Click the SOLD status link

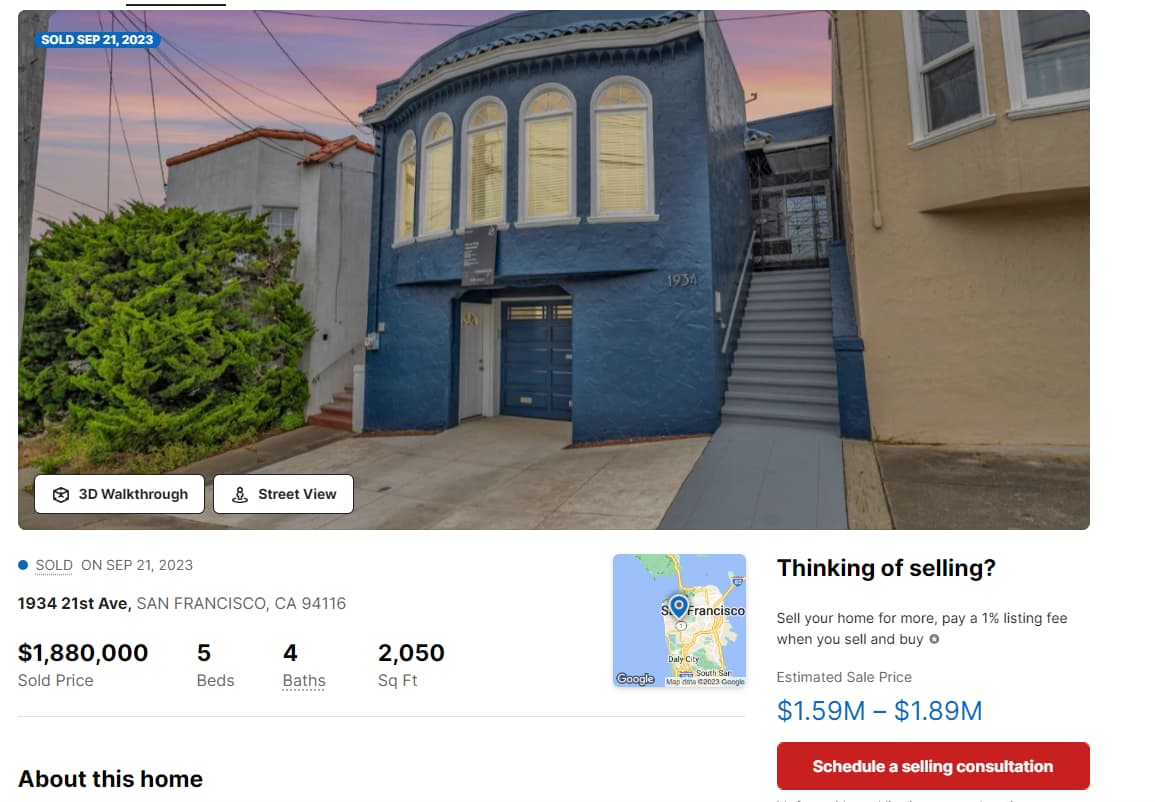point(54,566)
